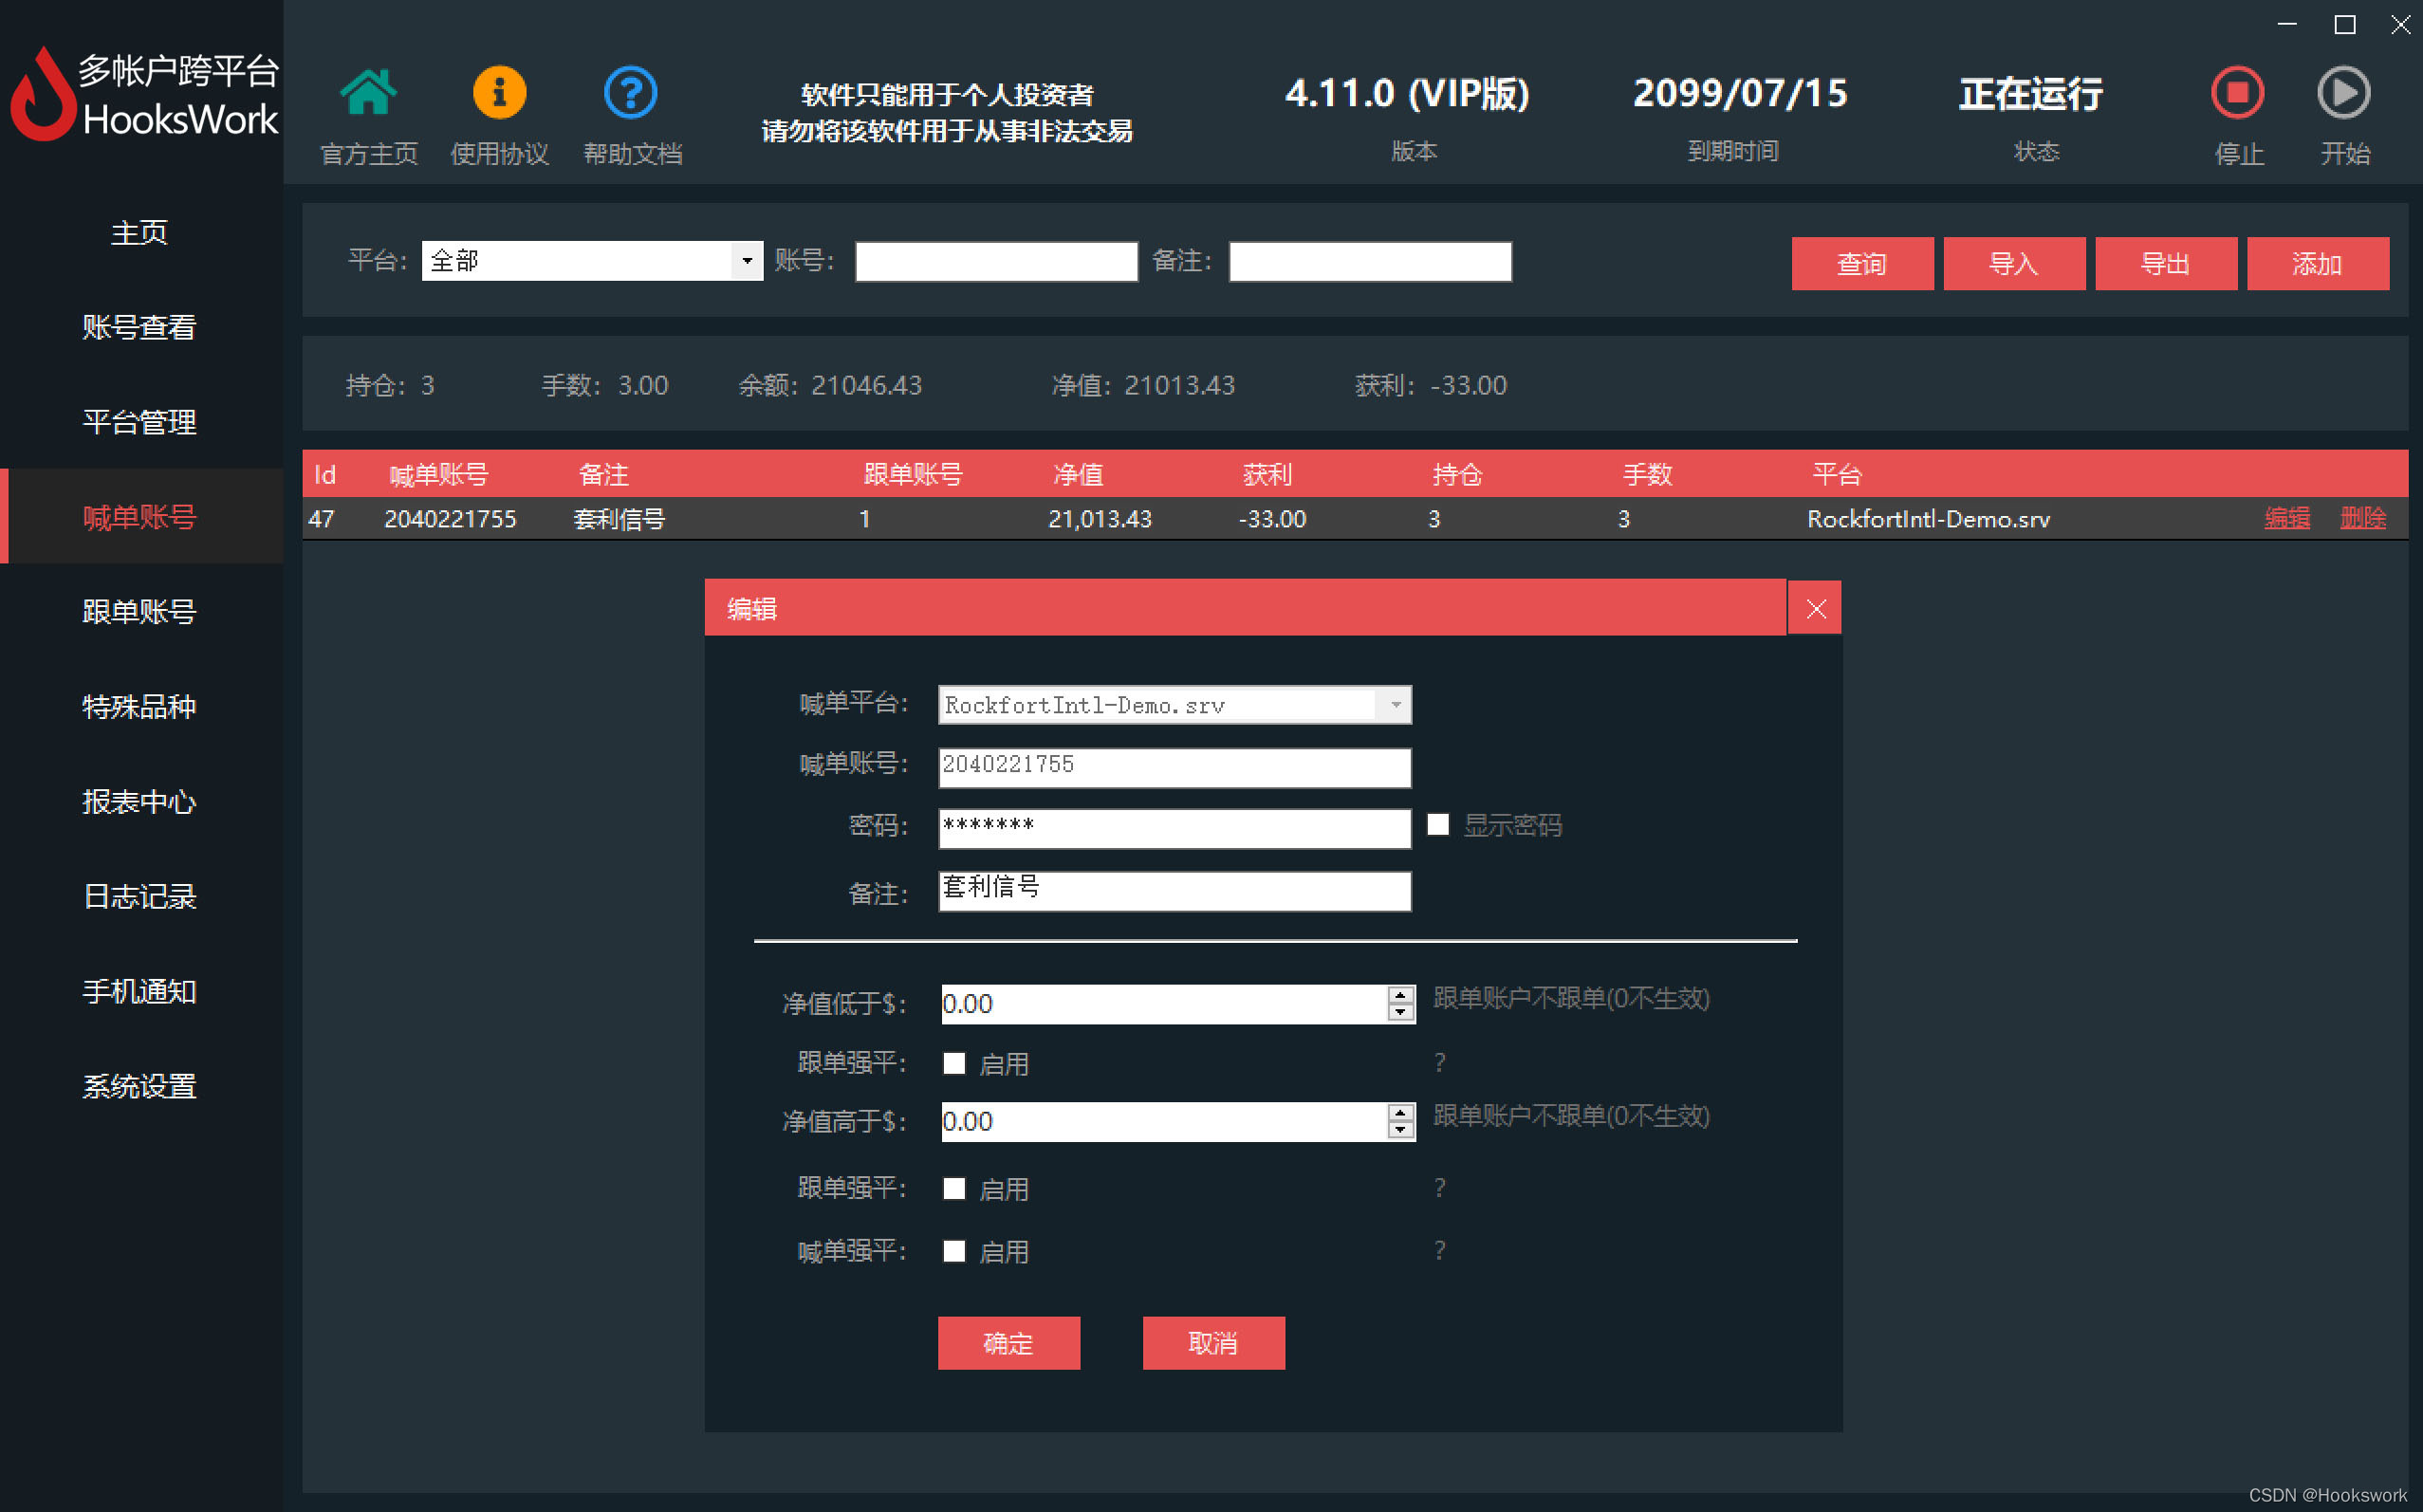The width and height of the screenshot is (2423, 1512).
Task: Click the 编辑 link on row 47
Action: pos(2286,519)
